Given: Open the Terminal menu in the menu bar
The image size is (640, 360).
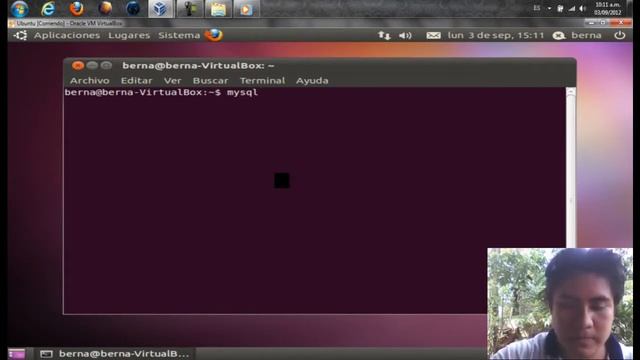Looking at the screenshot, I should point(262,80).
